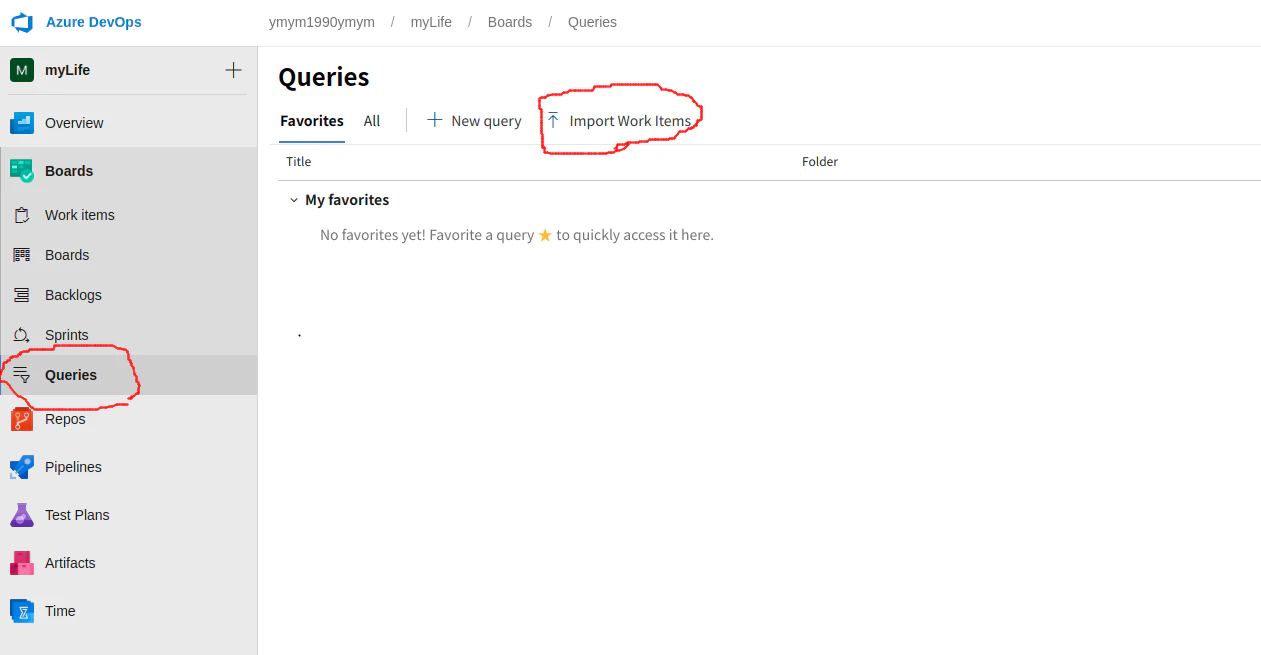The height and width of the screenshot is (655, 1261).
Task: Open the myLife project name in sidebar
Action: tap(67, 70)
